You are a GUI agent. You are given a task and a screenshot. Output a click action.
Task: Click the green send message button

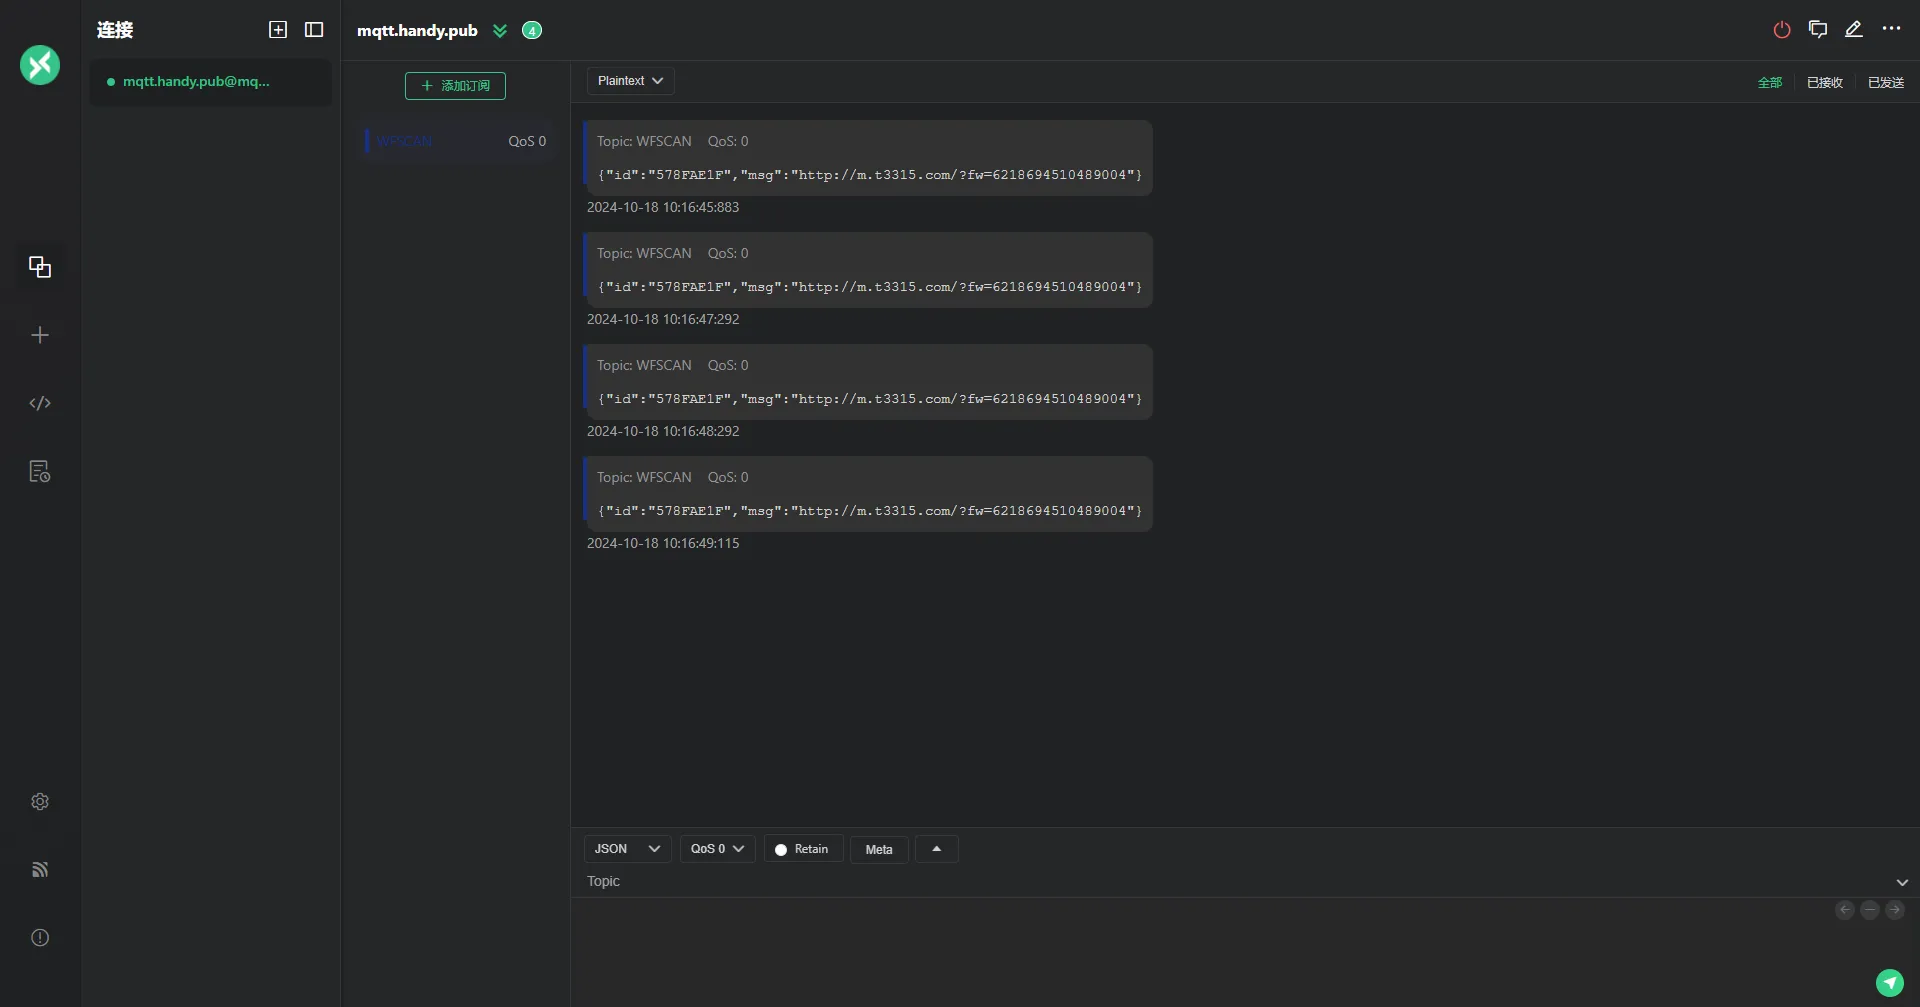pos(1889,983)
